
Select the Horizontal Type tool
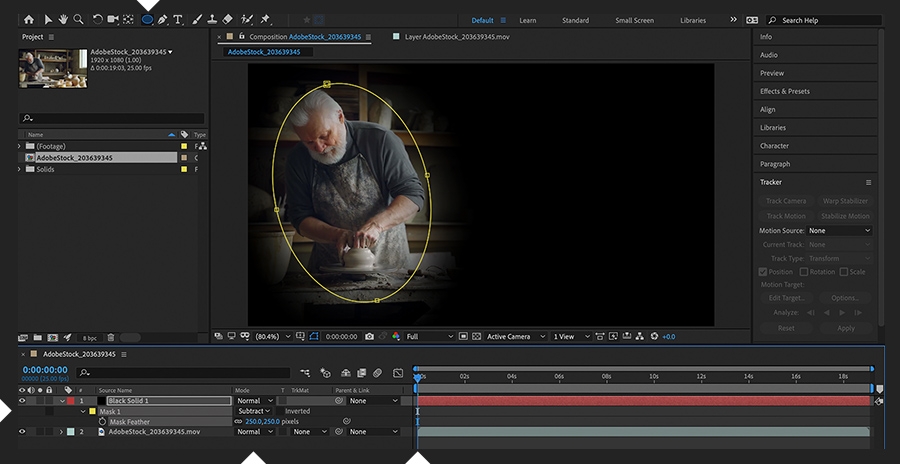point(178,19)
